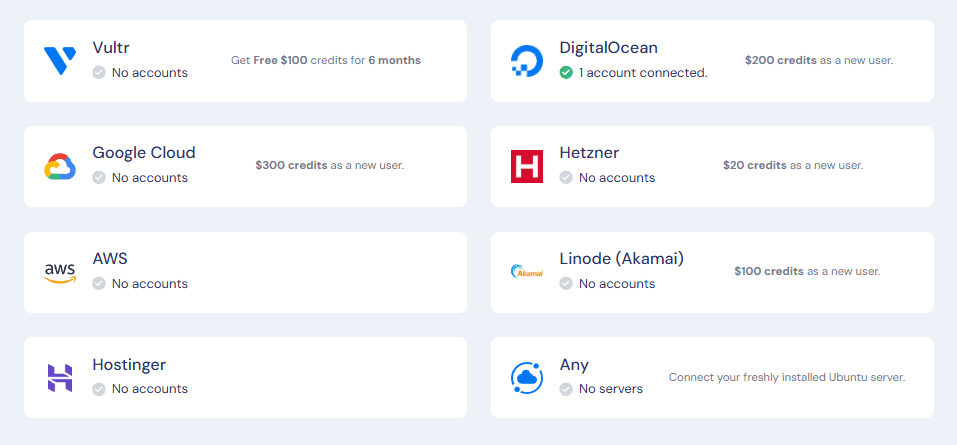957x445 pixels.
Task: Click the red Hetzner logo icon
Action: click(527, 167)
